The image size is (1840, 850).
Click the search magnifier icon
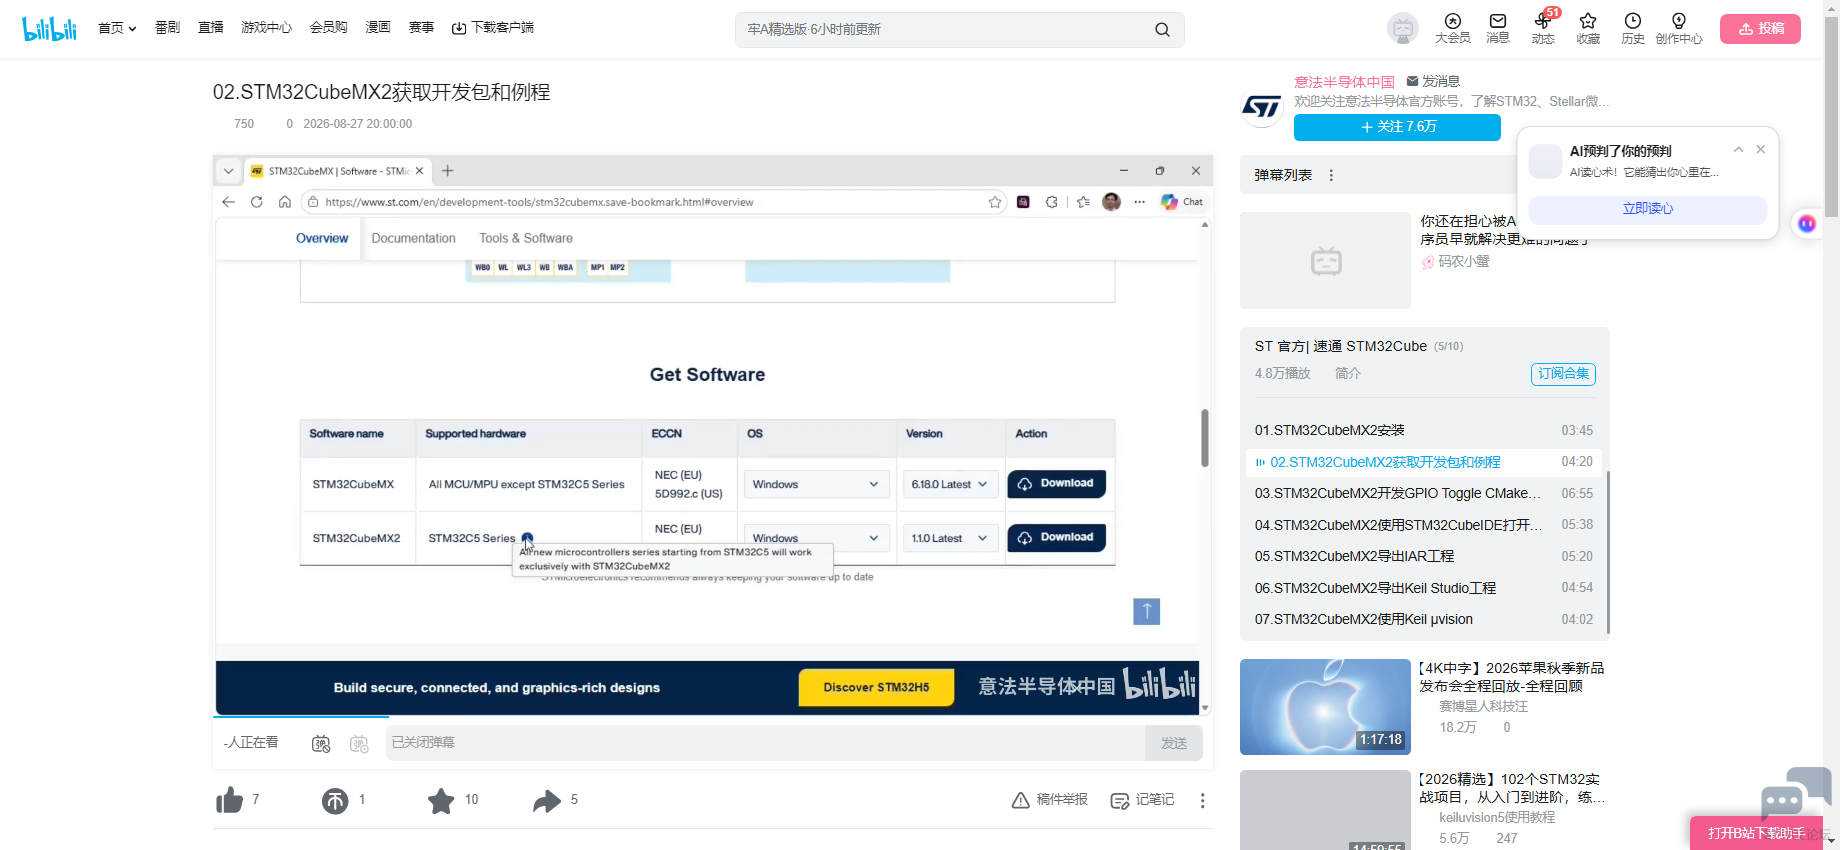(x=1162, y=30)
